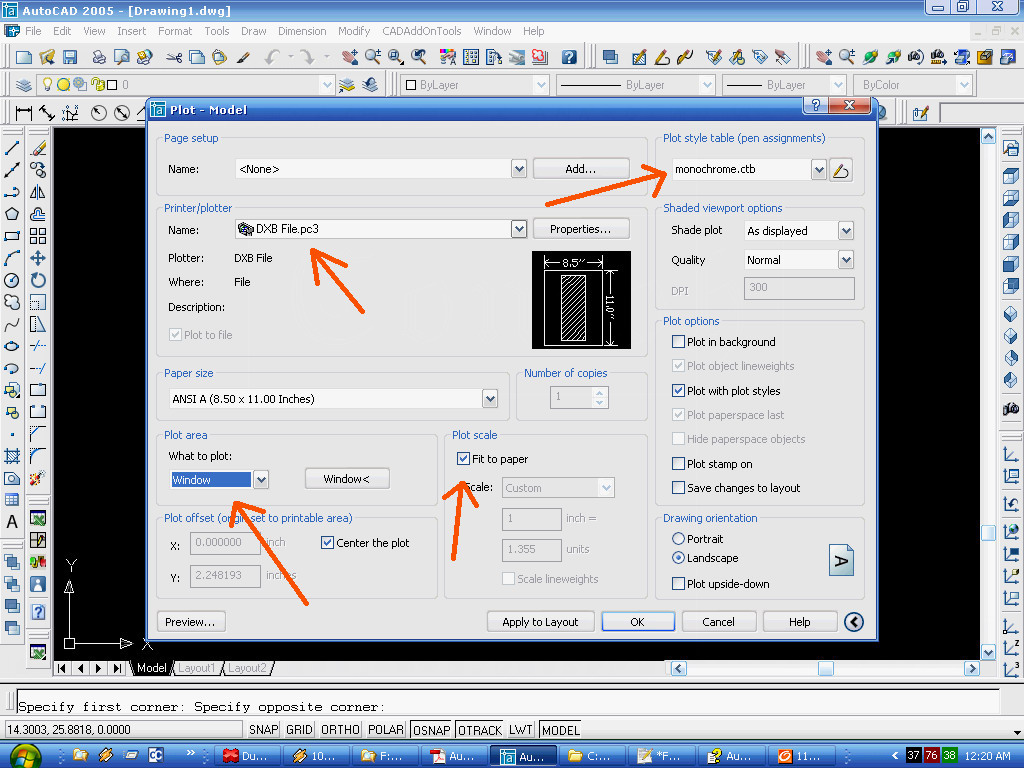Click Apply to Layout button

tap(540, 622)
